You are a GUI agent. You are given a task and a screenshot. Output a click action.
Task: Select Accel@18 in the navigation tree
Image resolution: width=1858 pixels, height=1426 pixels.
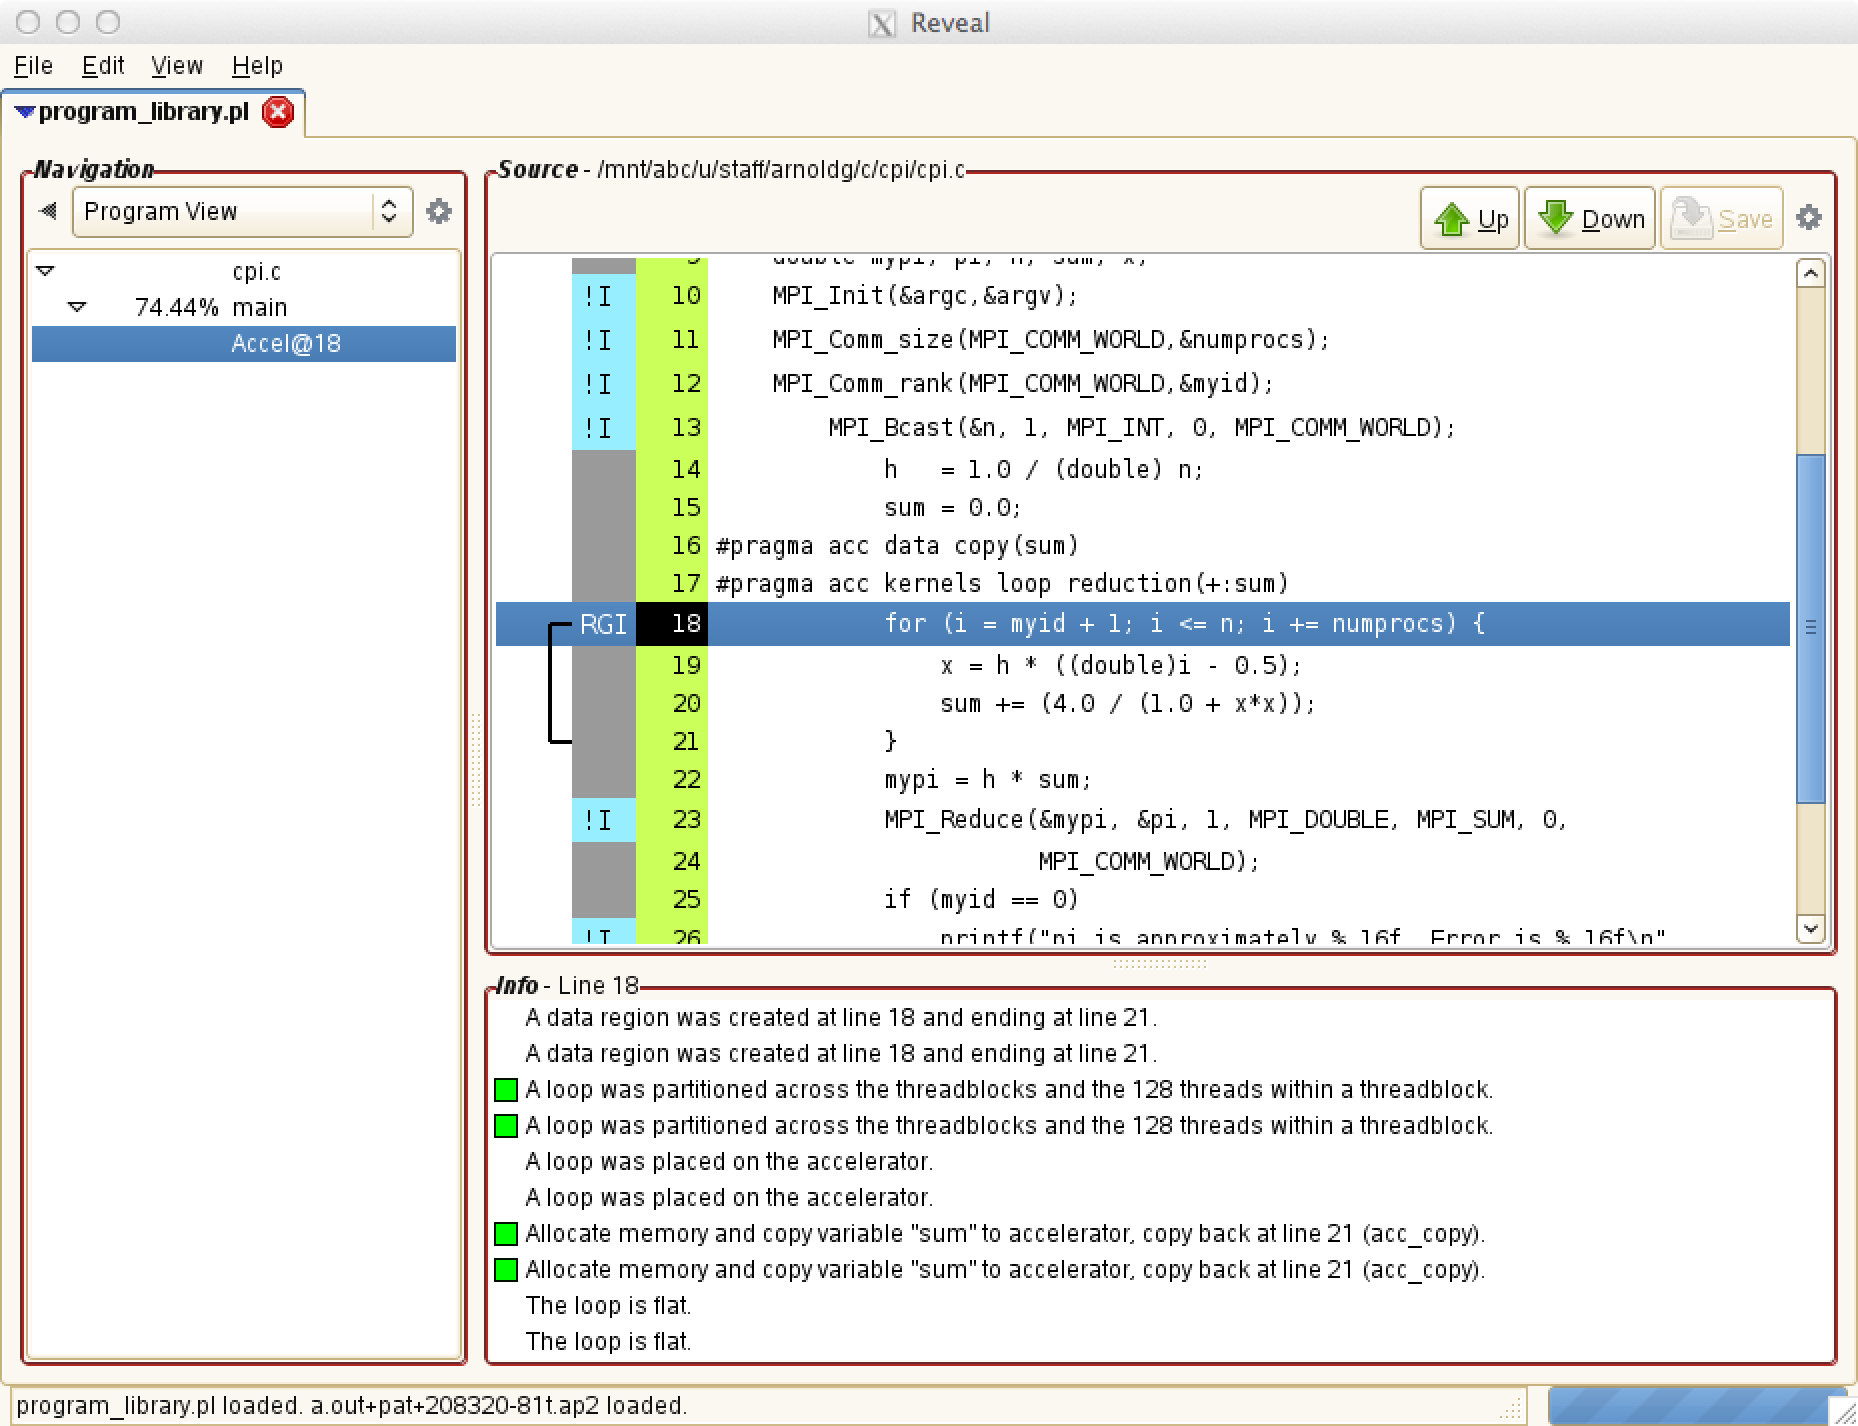244,344
